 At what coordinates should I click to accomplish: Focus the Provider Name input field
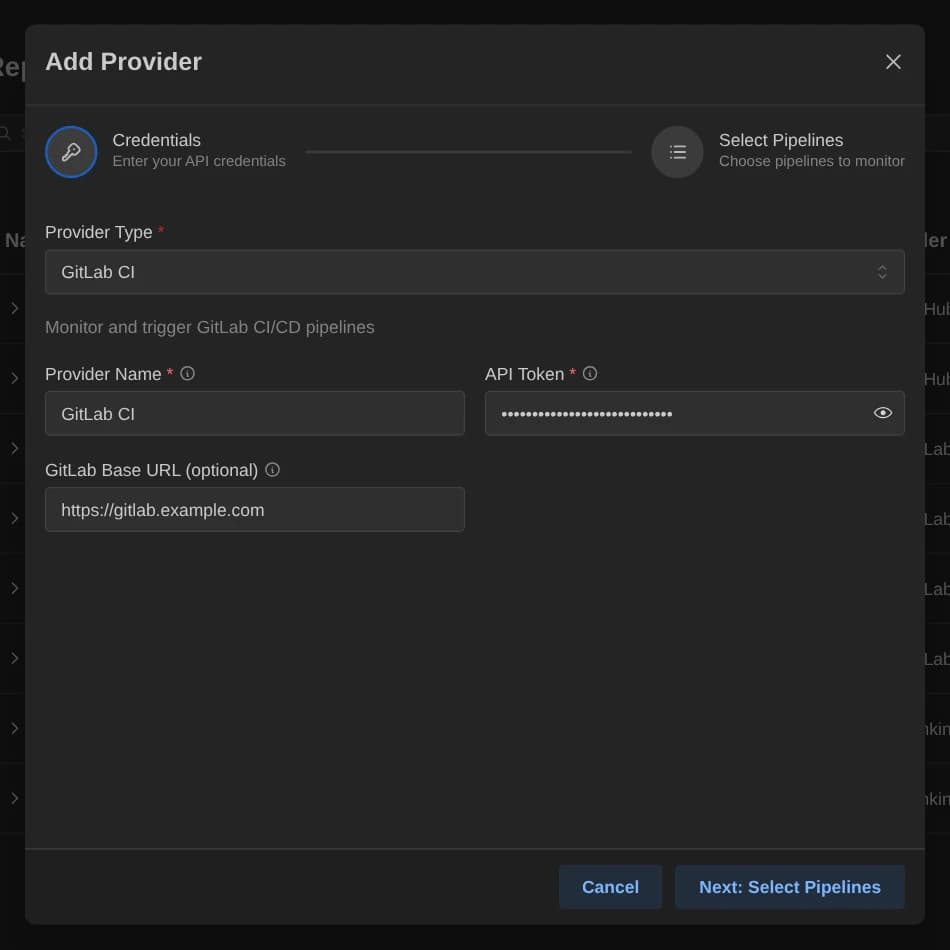254,413
